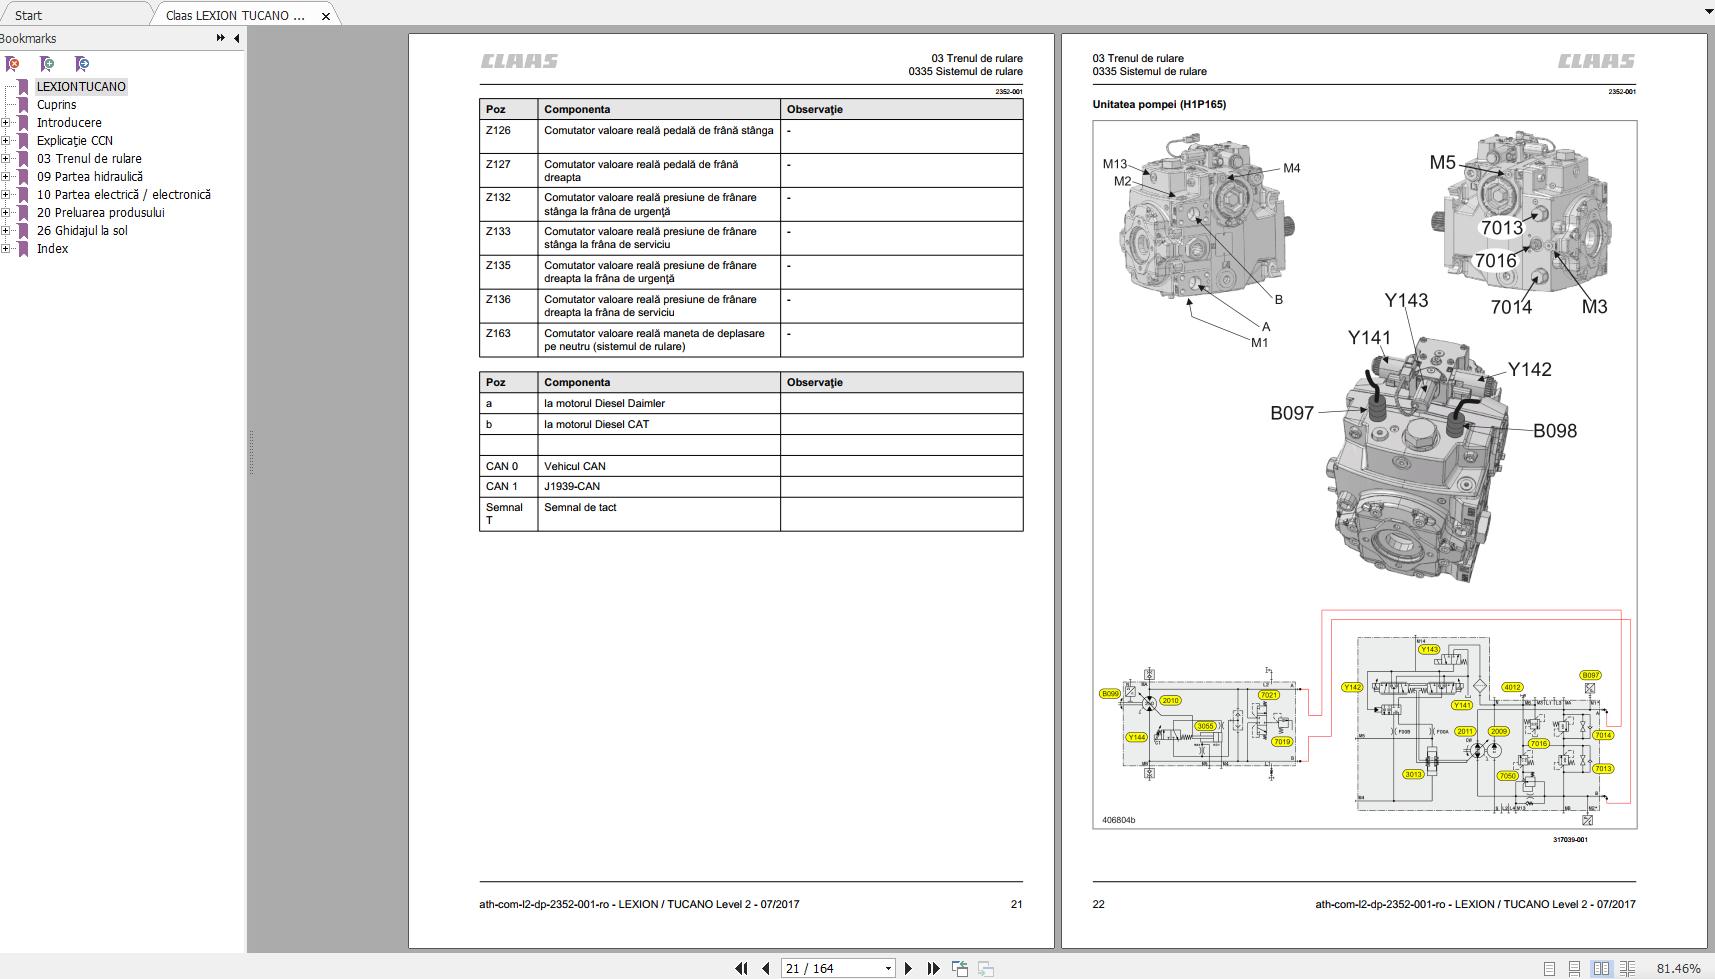This screenshot has width=1715, height=979.
Task: Open the 03 Trenul de rulare bookmark
Action: [89, 159]
